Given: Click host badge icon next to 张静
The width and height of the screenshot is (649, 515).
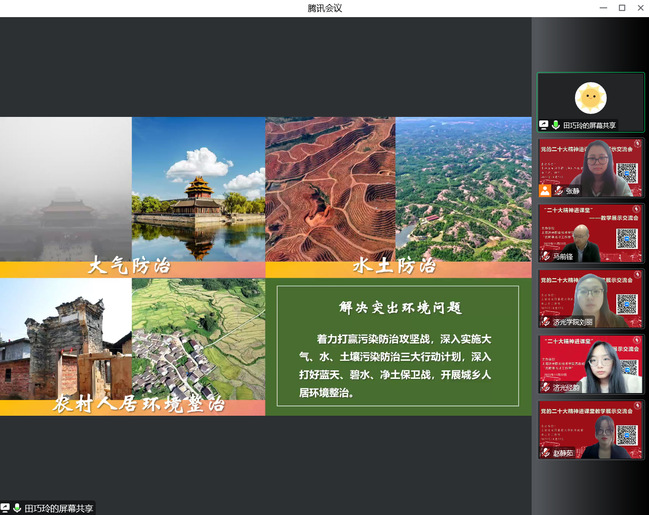Looking at the screenshot, I should [545, 190].
